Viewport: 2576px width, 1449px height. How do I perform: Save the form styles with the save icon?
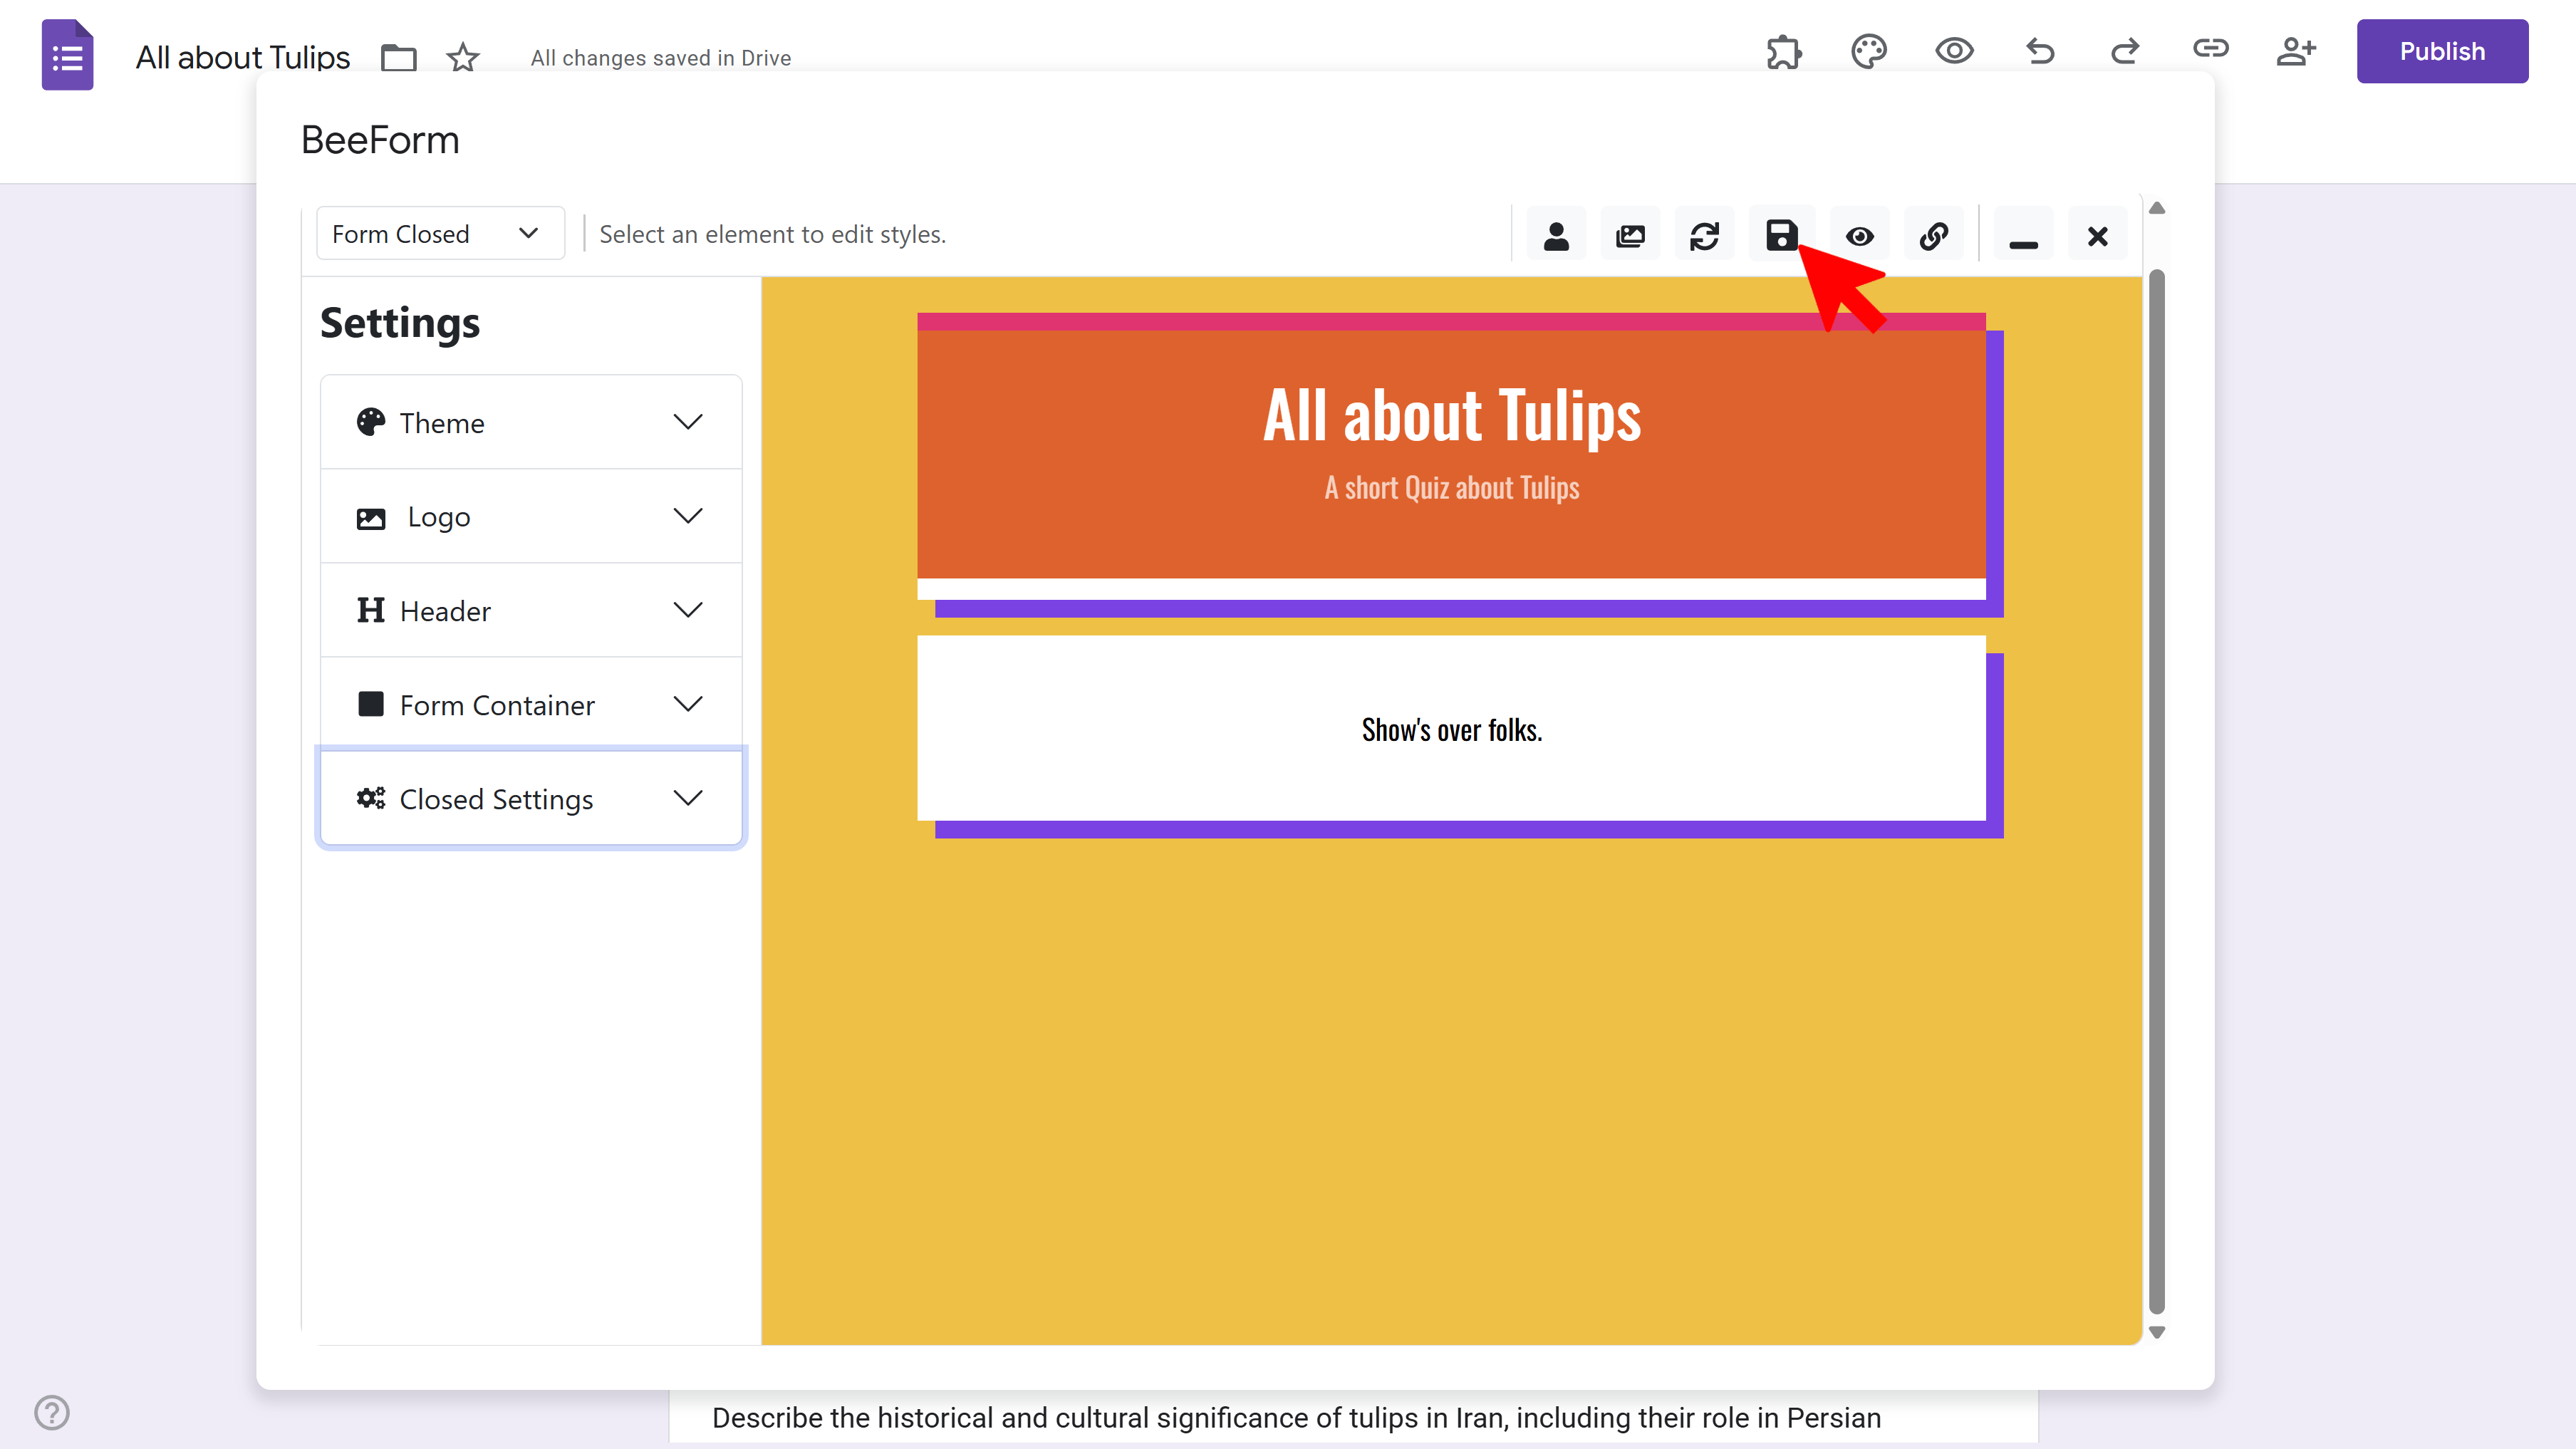tap(1782, 234)
